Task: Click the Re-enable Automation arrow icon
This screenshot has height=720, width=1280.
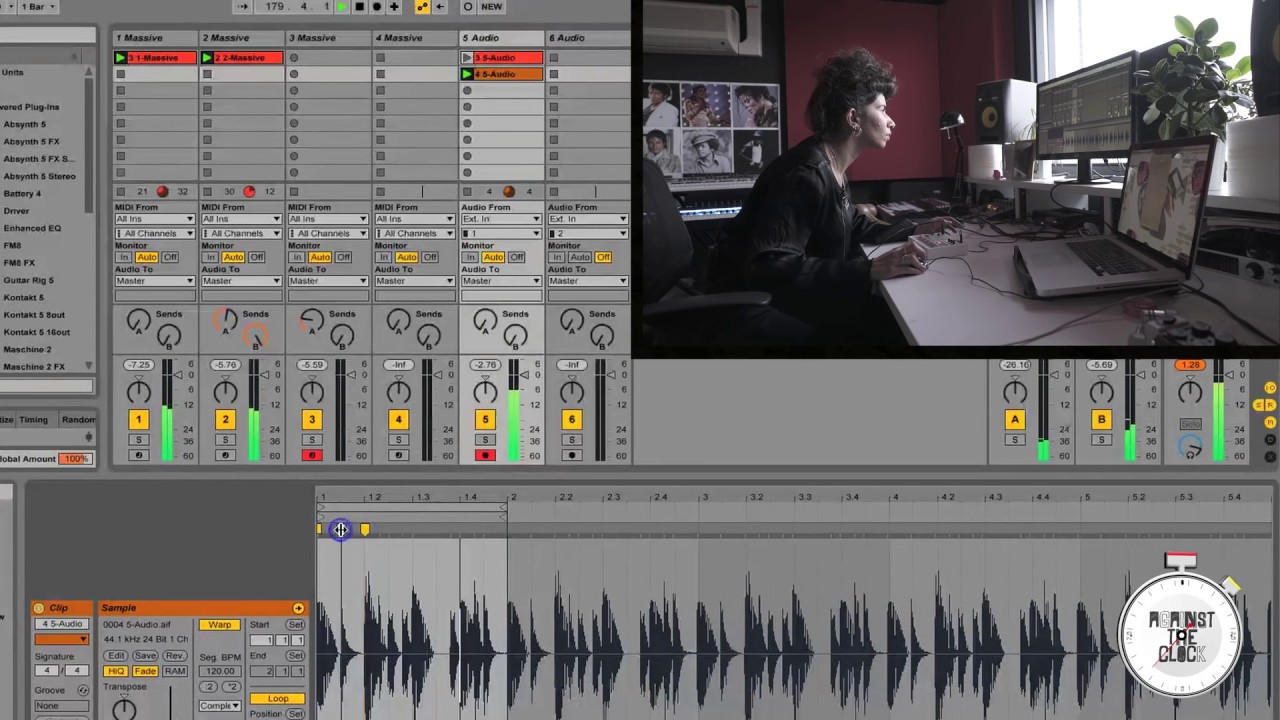Action: tap(440, 6)
